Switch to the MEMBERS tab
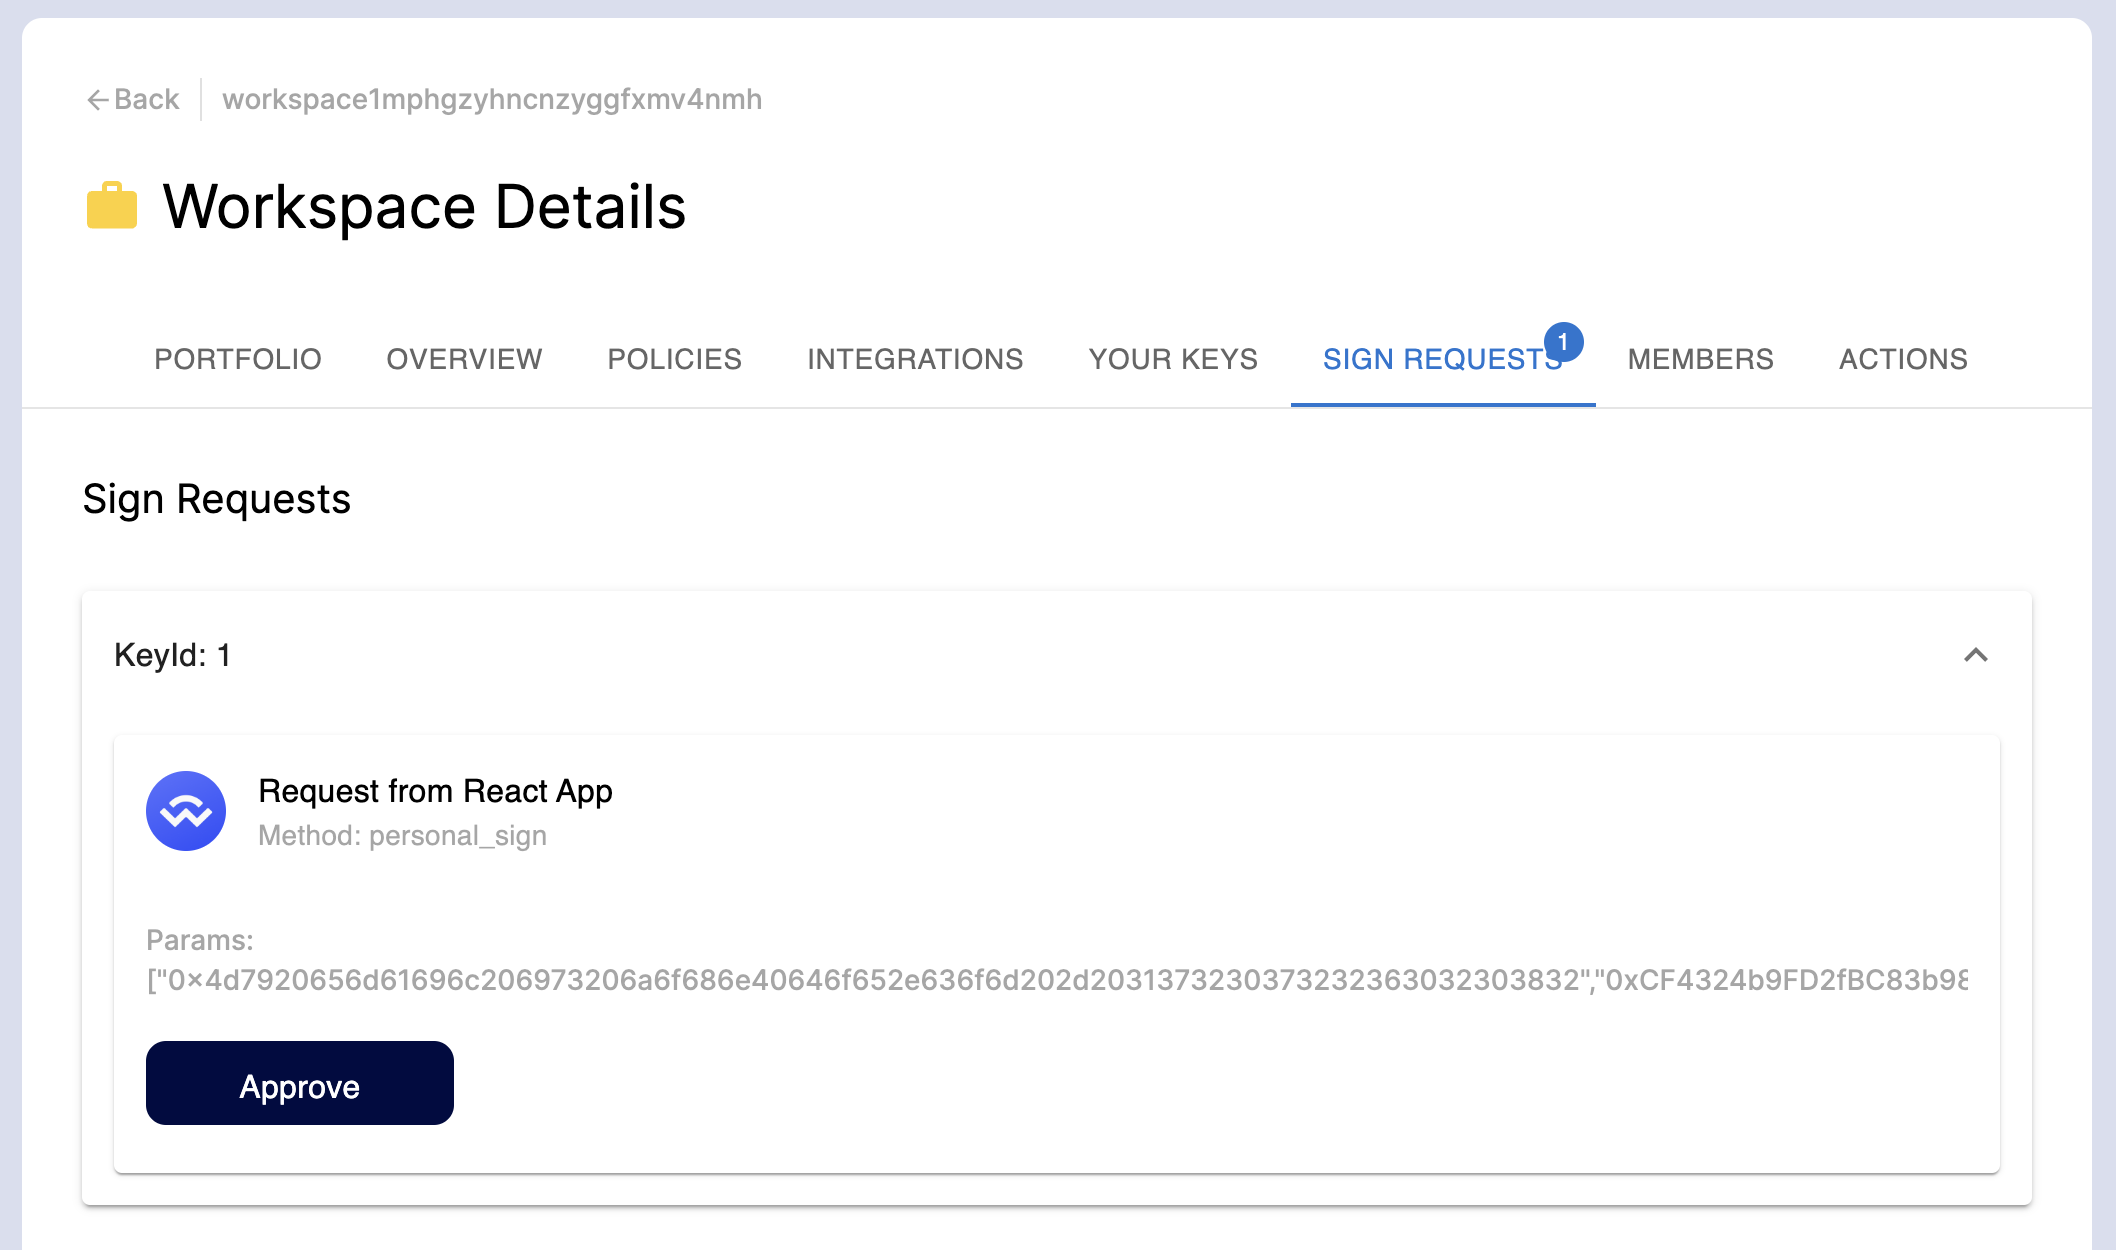Image resolution: width=2116 pixels, height=1250 pixels. pyautogui.click(x=1701, y=359)
